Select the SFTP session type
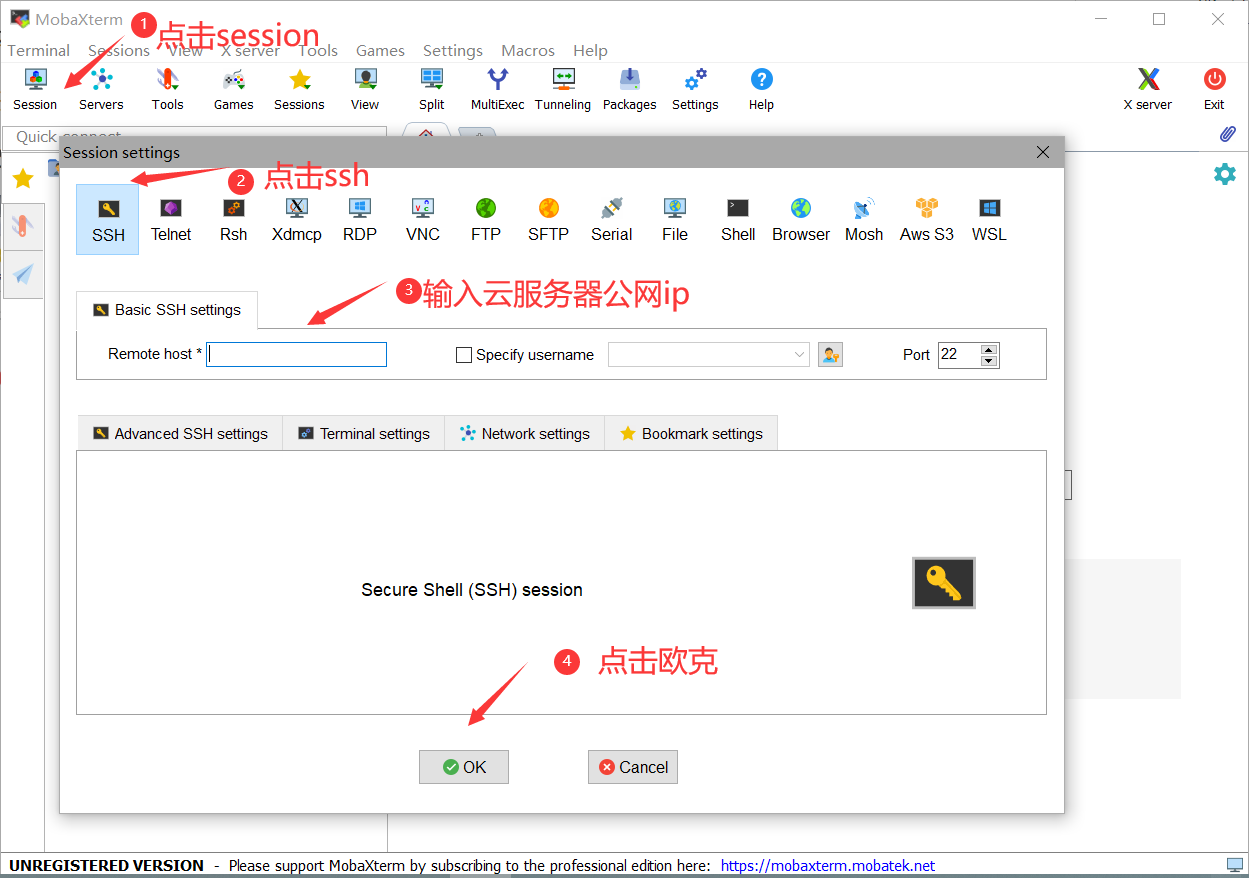 pyautogui.click(x=548, y=219)
